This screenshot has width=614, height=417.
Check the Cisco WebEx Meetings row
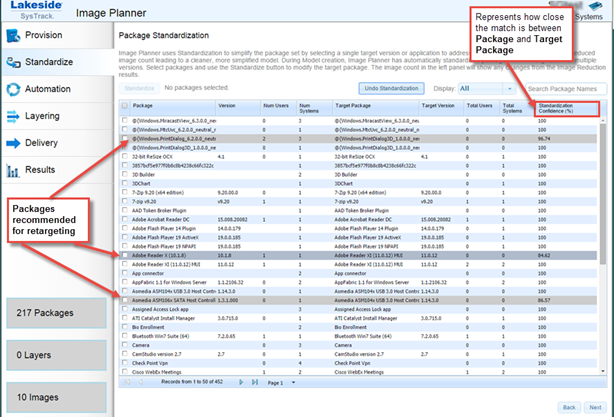coord(125,372)
